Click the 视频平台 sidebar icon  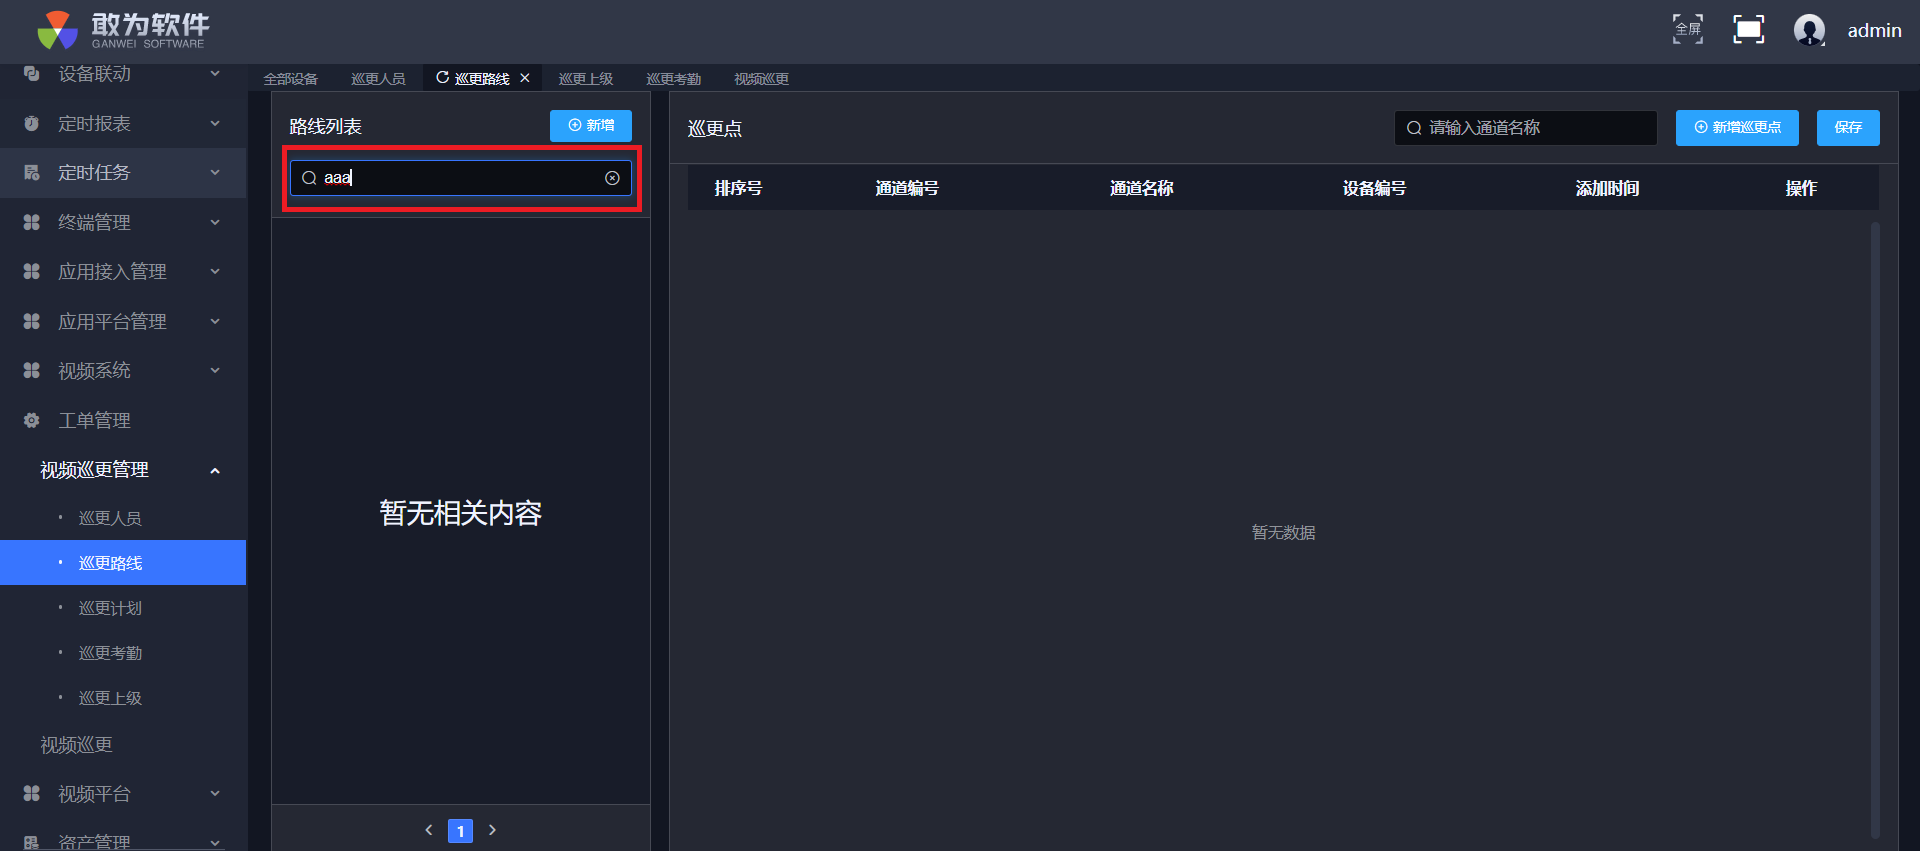point(31,793)
